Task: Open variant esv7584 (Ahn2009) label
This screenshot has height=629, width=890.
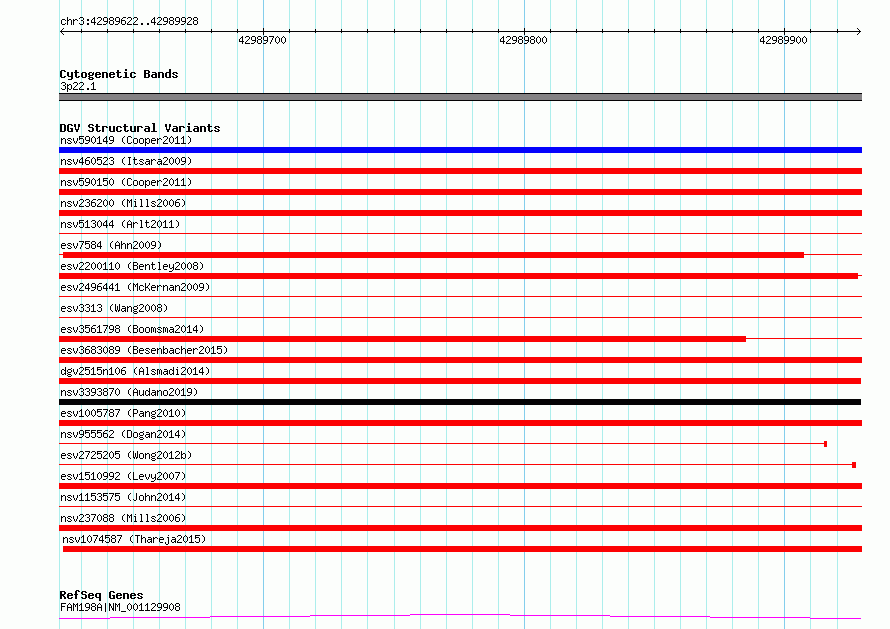Action: [111, 245]
